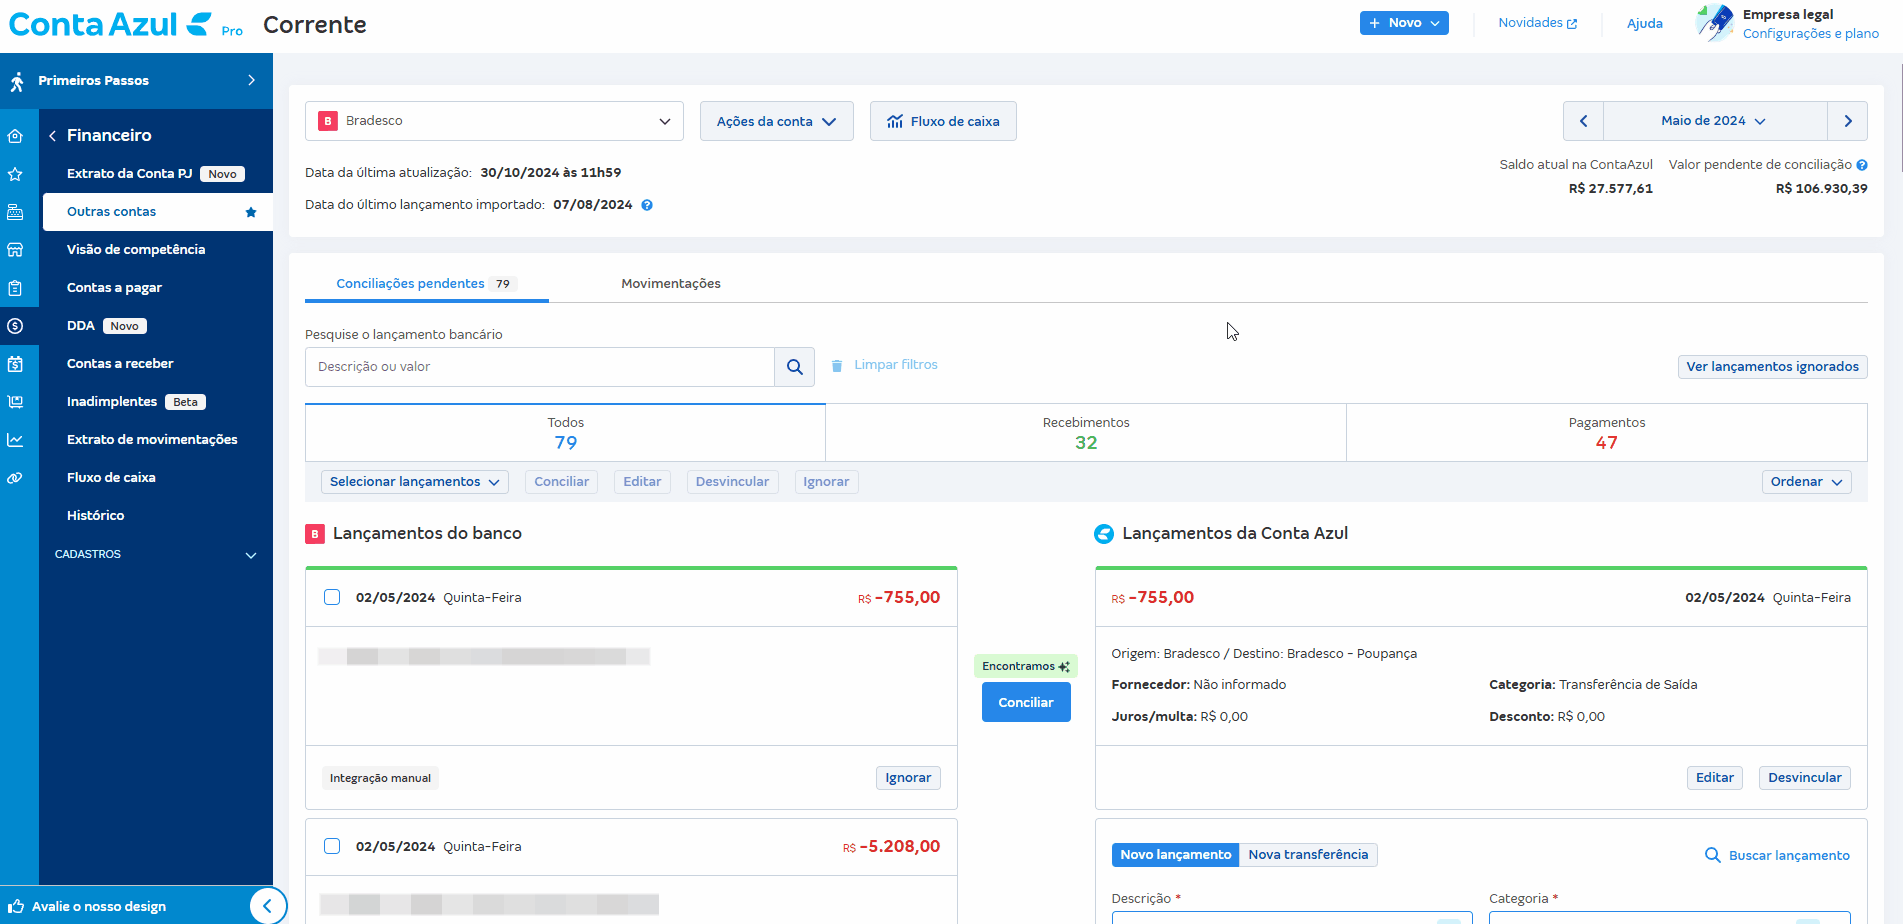Click the help icon beside last import date
Viewport: 1903px width, 924px height.
(x=647, y=205)
